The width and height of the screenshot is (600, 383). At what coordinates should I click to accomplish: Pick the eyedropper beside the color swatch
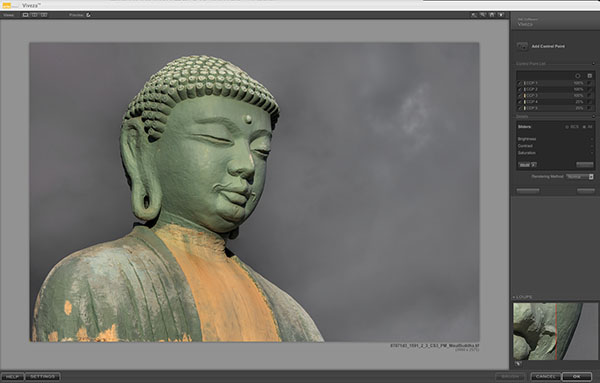(534, 165)
